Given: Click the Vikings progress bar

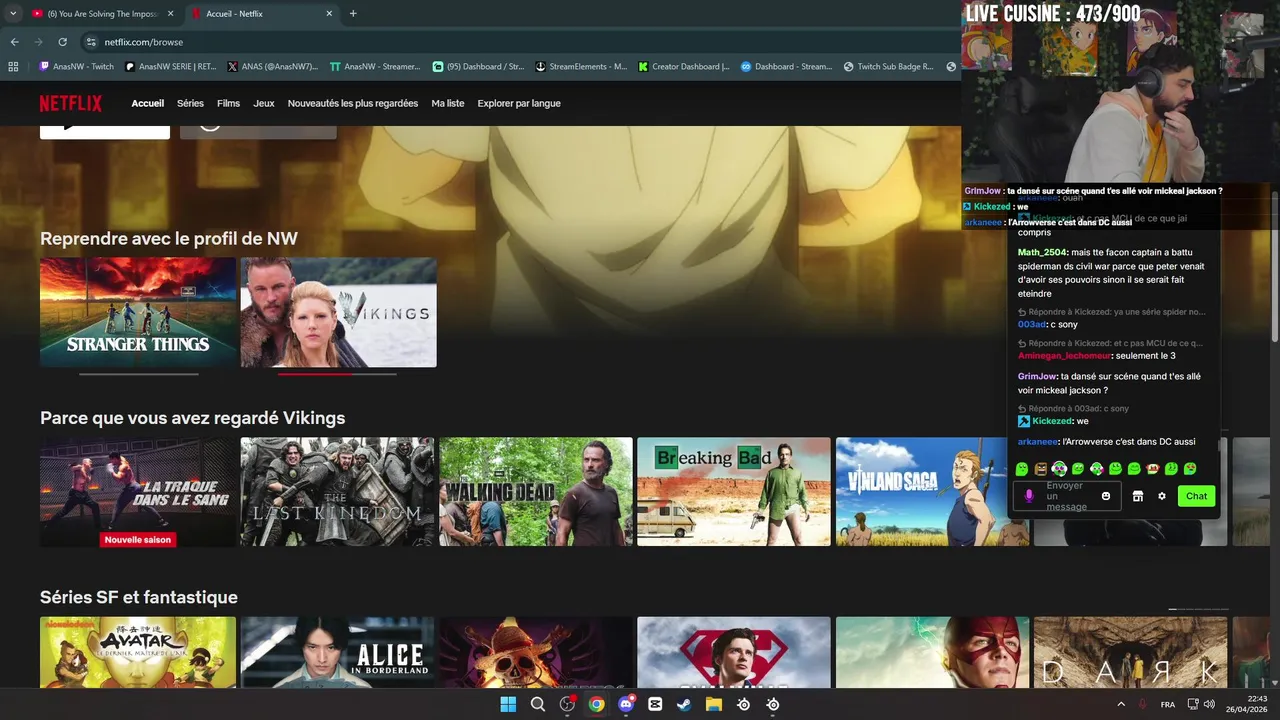Looking at the screenshot, I should (x=338, y=374).
